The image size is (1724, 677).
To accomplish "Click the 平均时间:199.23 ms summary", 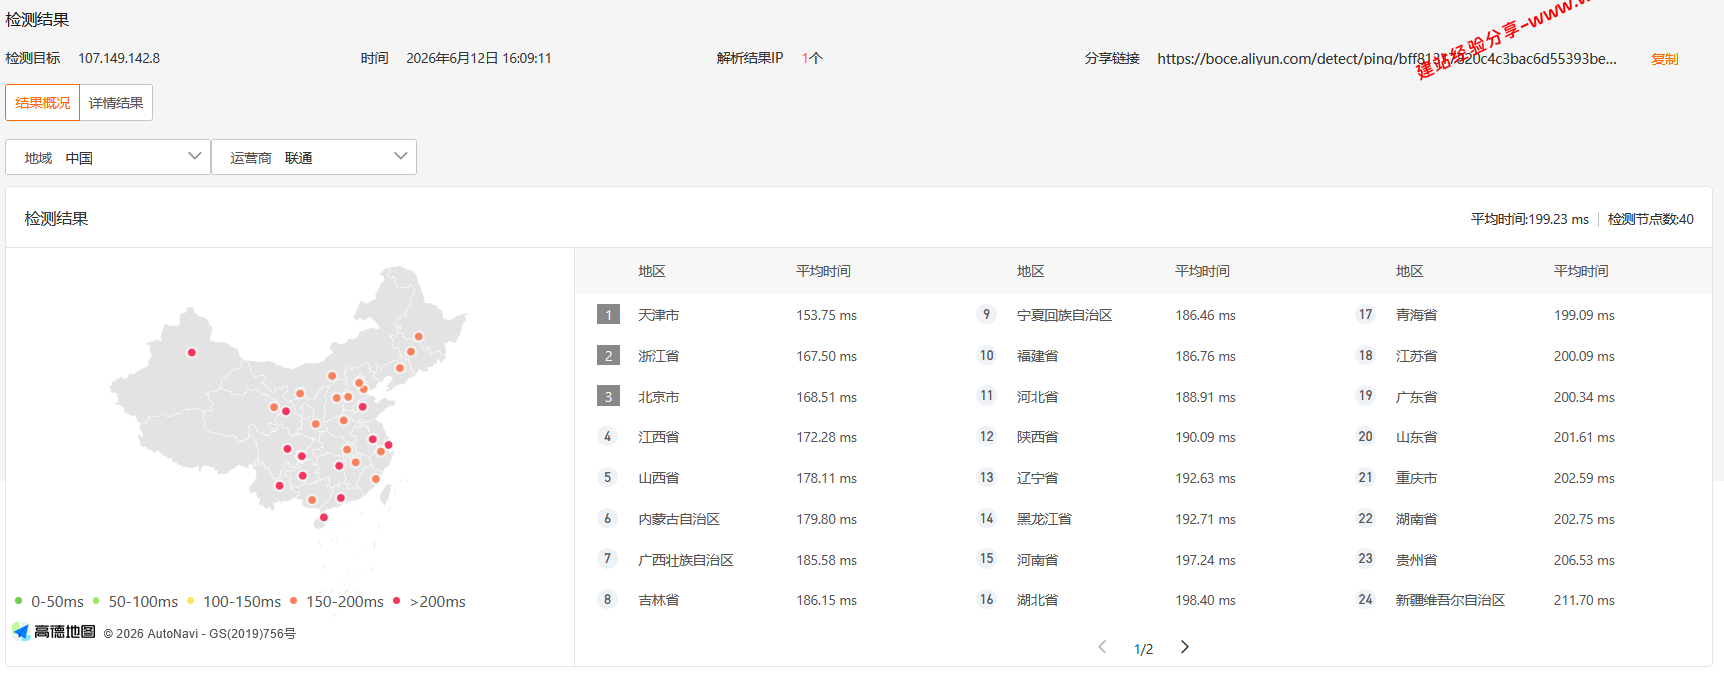I will (x=1530, y=219).
